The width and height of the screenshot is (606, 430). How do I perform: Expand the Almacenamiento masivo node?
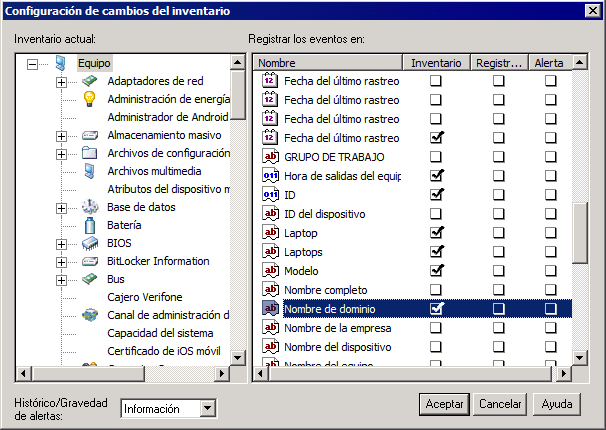(x=62, y=135)
